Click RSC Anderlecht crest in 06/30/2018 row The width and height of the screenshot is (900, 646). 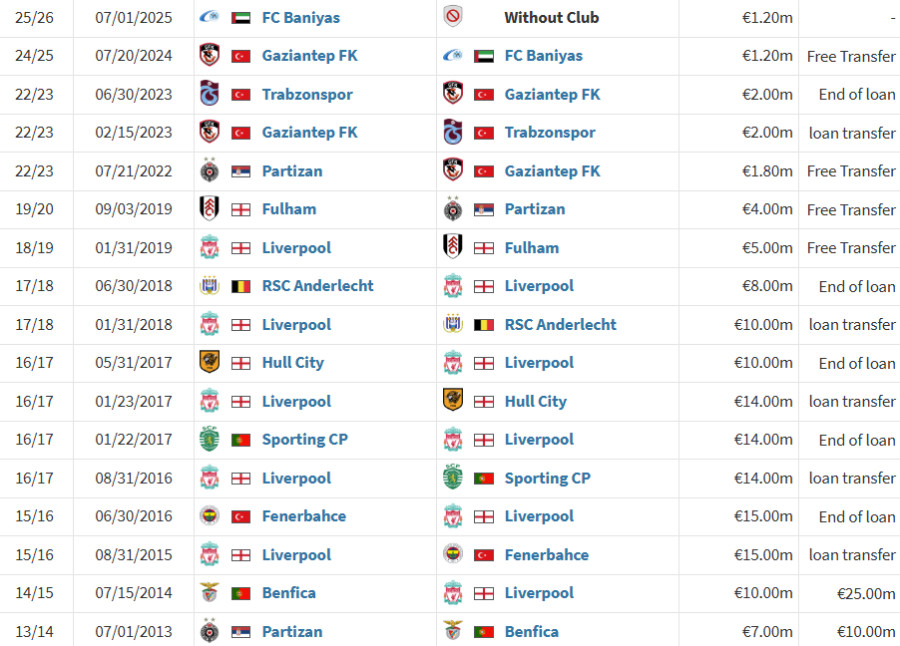(x=210, y=285)
